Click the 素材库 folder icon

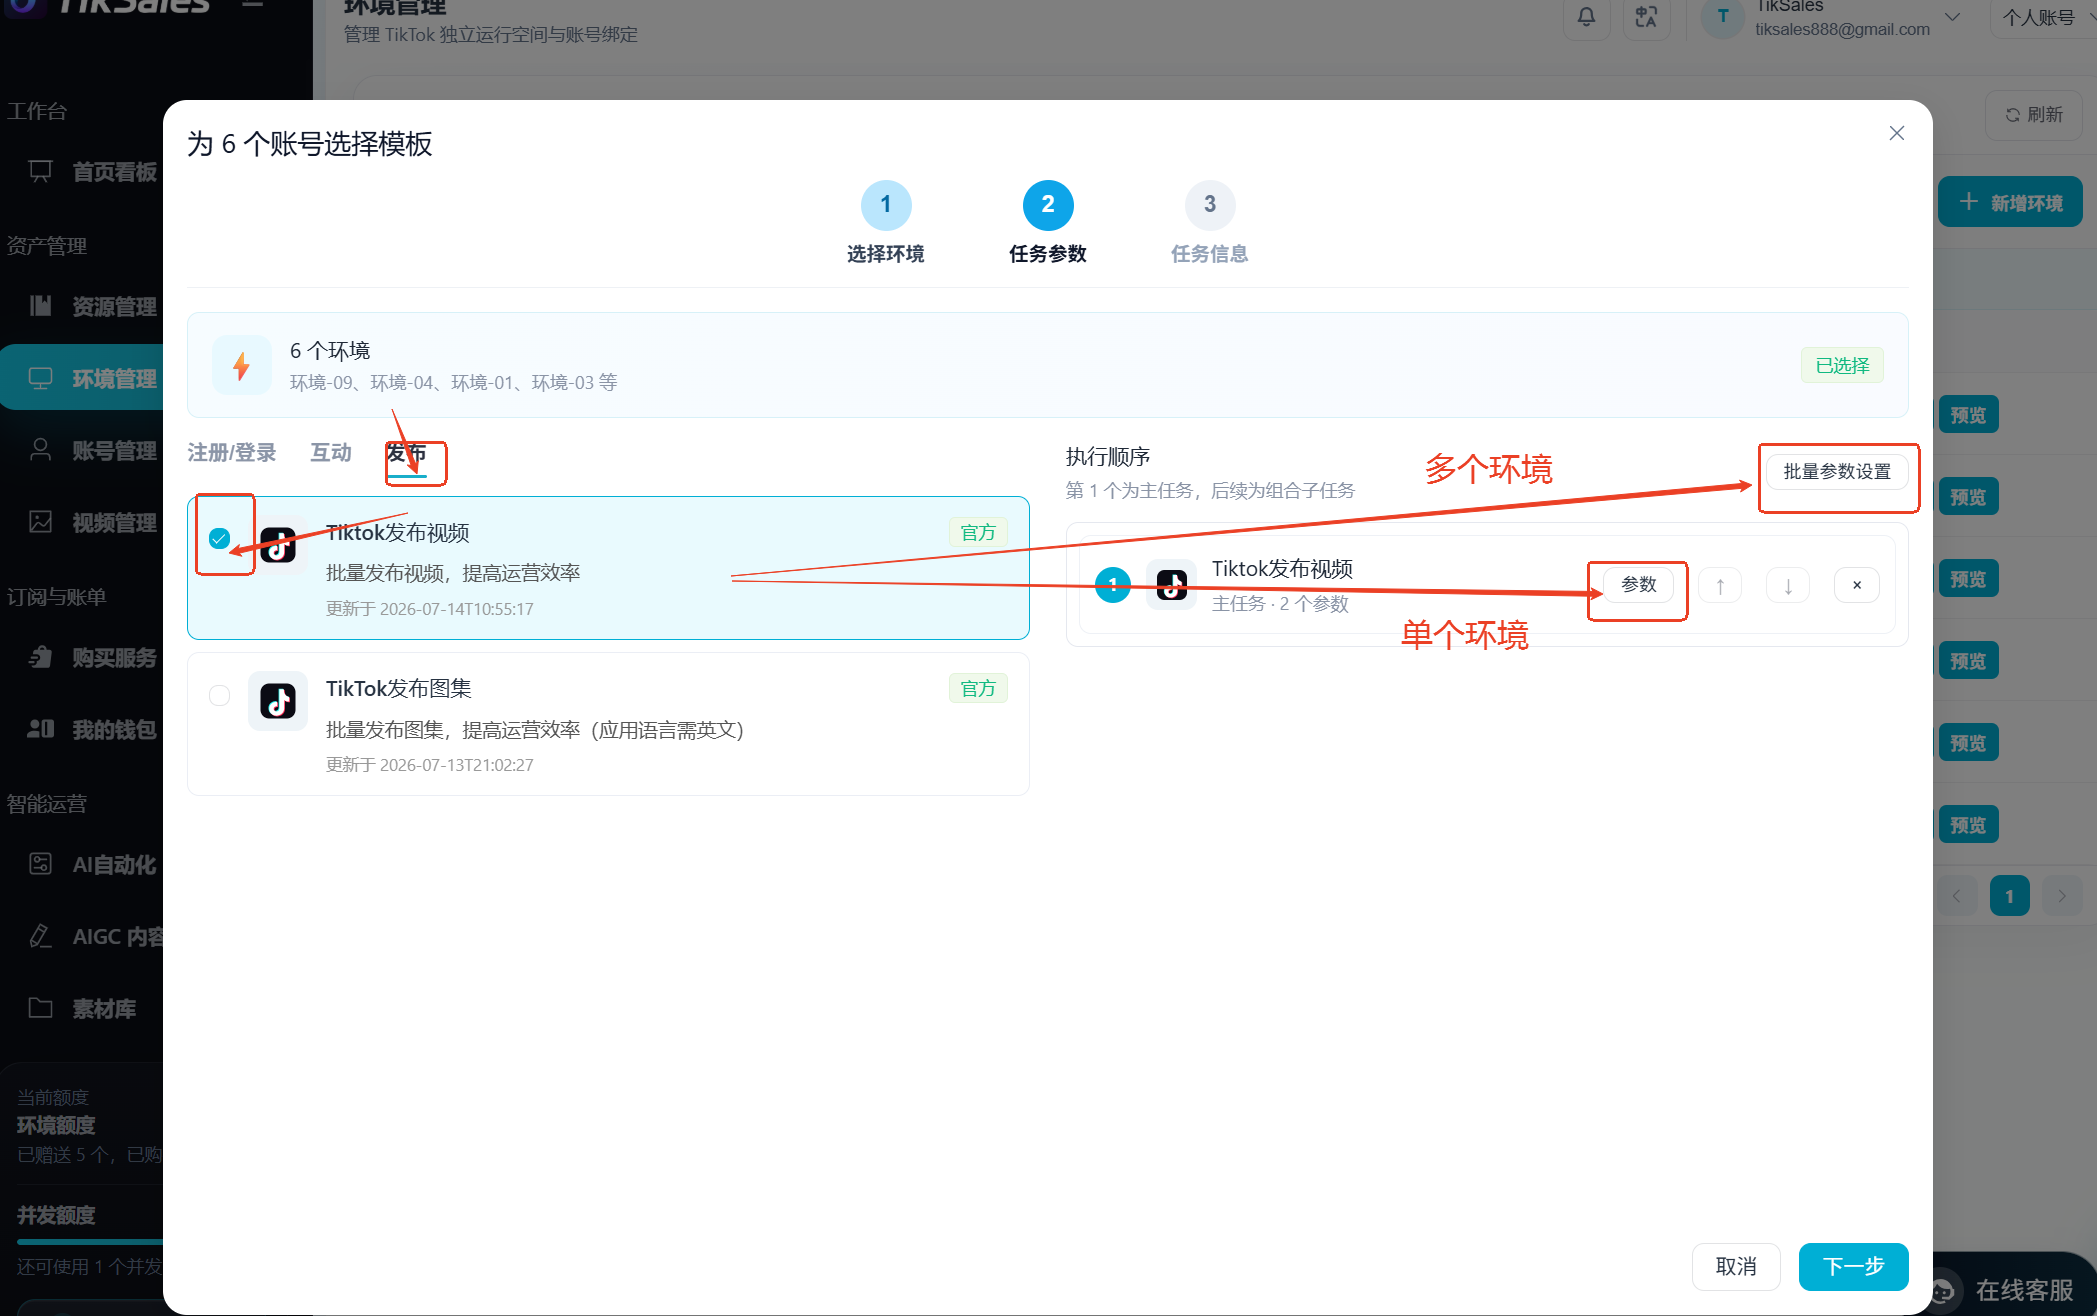[x=40, y=1008]
